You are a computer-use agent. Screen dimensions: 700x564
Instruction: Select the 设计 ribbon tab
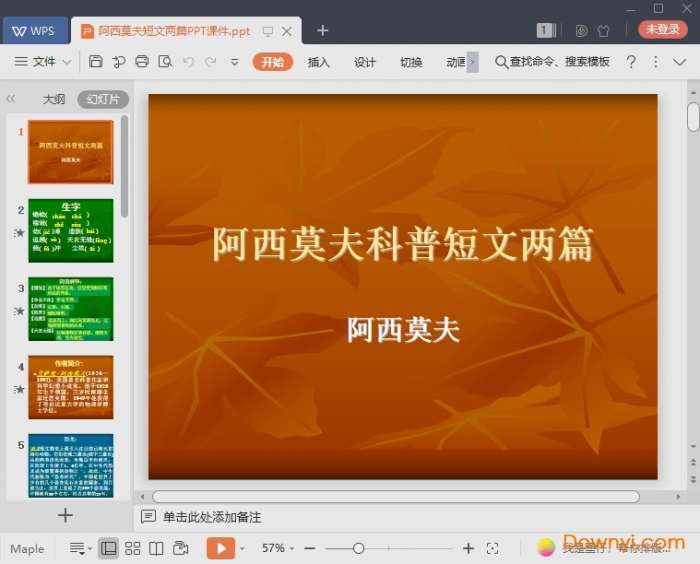click(365, 62)
